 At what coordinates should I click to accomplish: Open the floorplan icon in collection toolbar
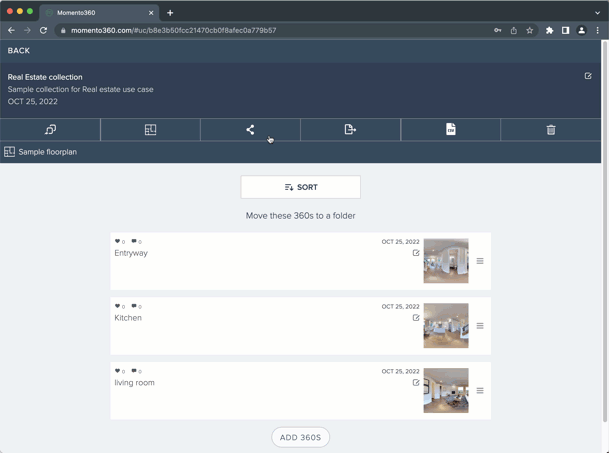150,129
